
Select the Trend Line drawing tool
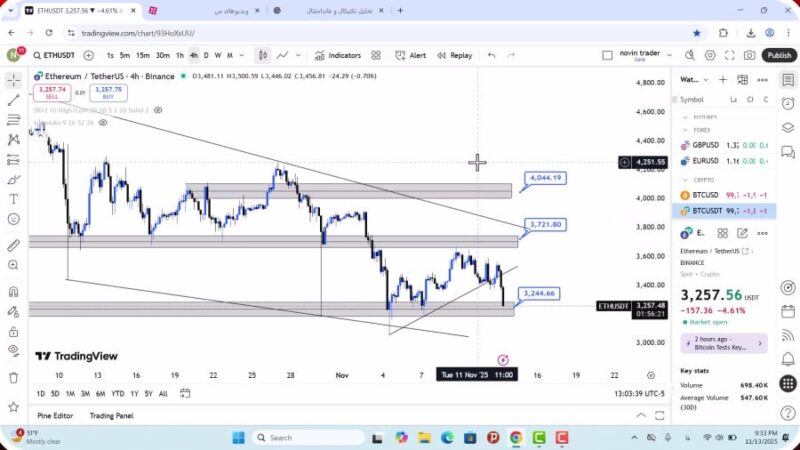pos(13,100)
